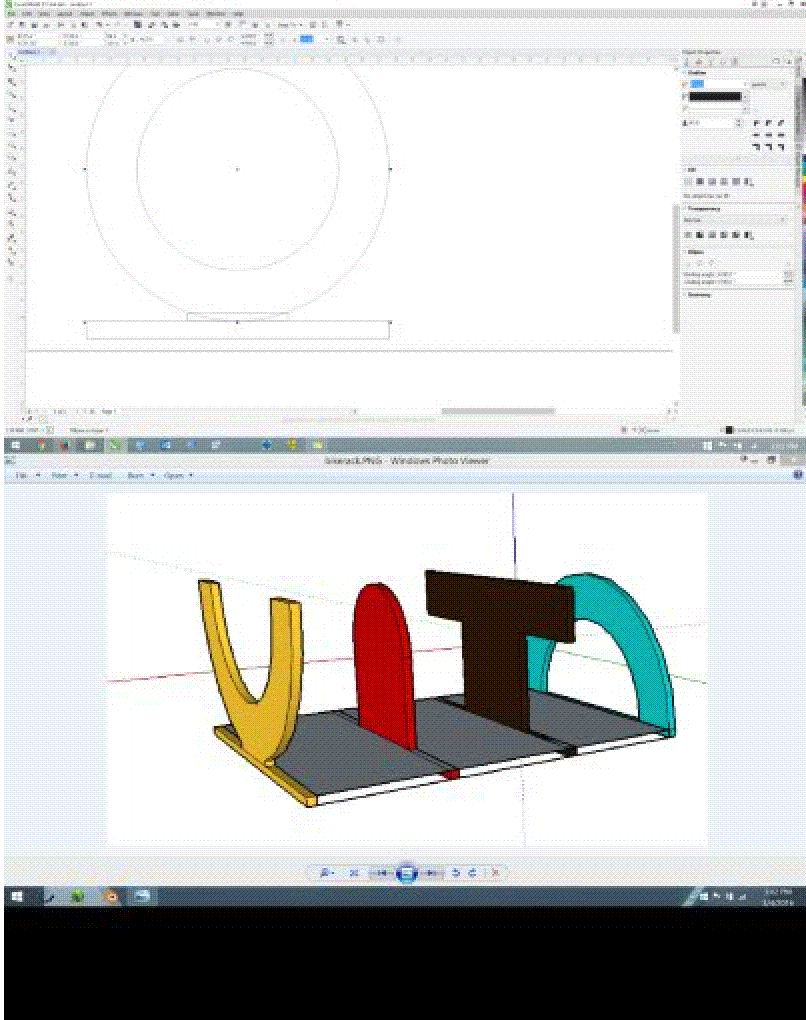Screen dimensions: 806x1020
Task: Click the zoom magnifier in Photo Viewer
Action: [325, 873]
